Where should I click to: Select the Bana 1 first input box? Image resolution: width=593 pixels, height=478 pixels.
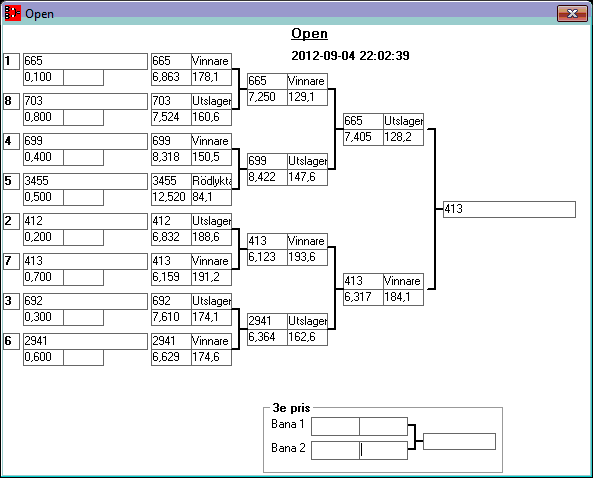(335, 426)
